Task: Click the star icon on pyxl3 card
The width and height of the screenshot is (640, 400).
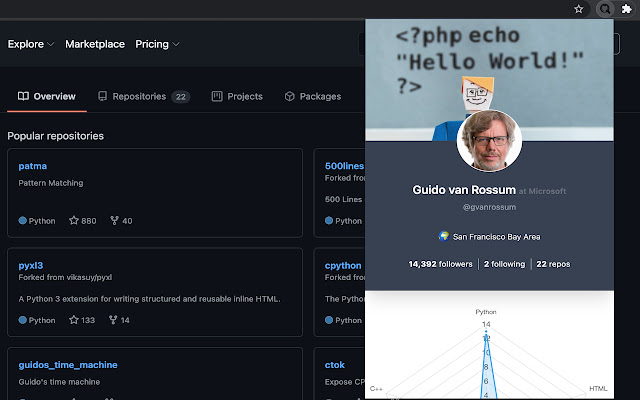Action: pyautogui.click(x=73, y=320)
